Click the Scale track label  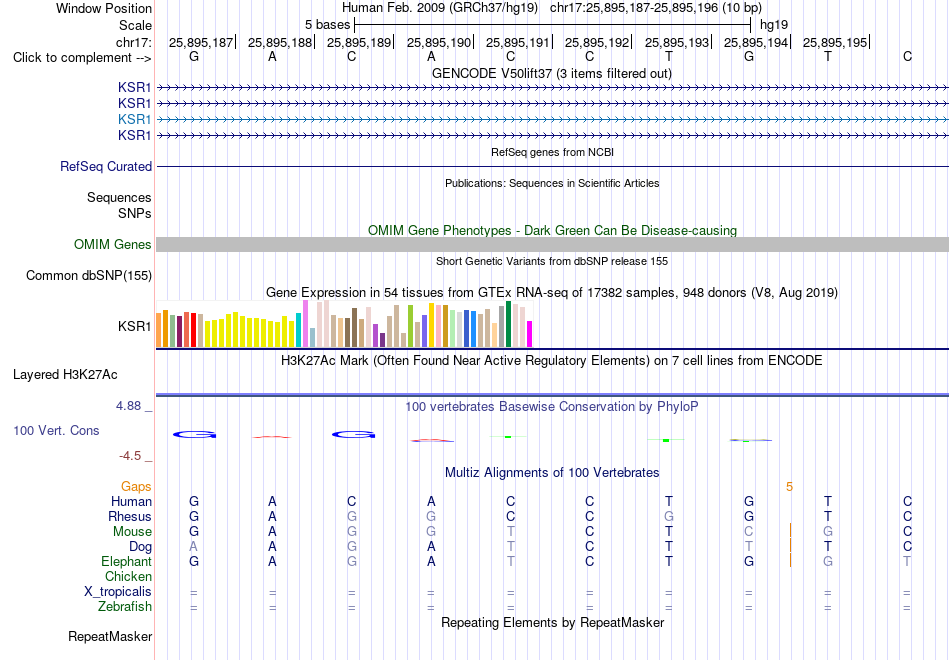[x=135, y=25]
